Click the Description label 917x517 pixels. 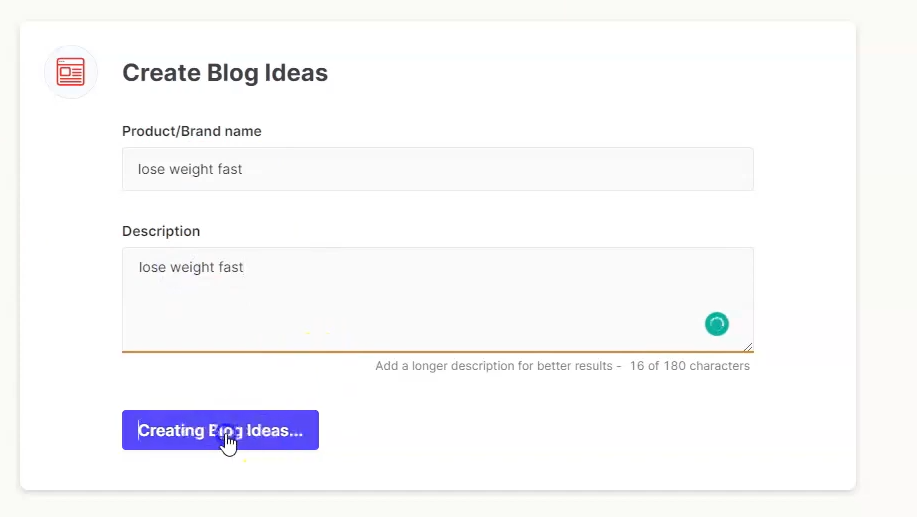click(x=161, y=231)
